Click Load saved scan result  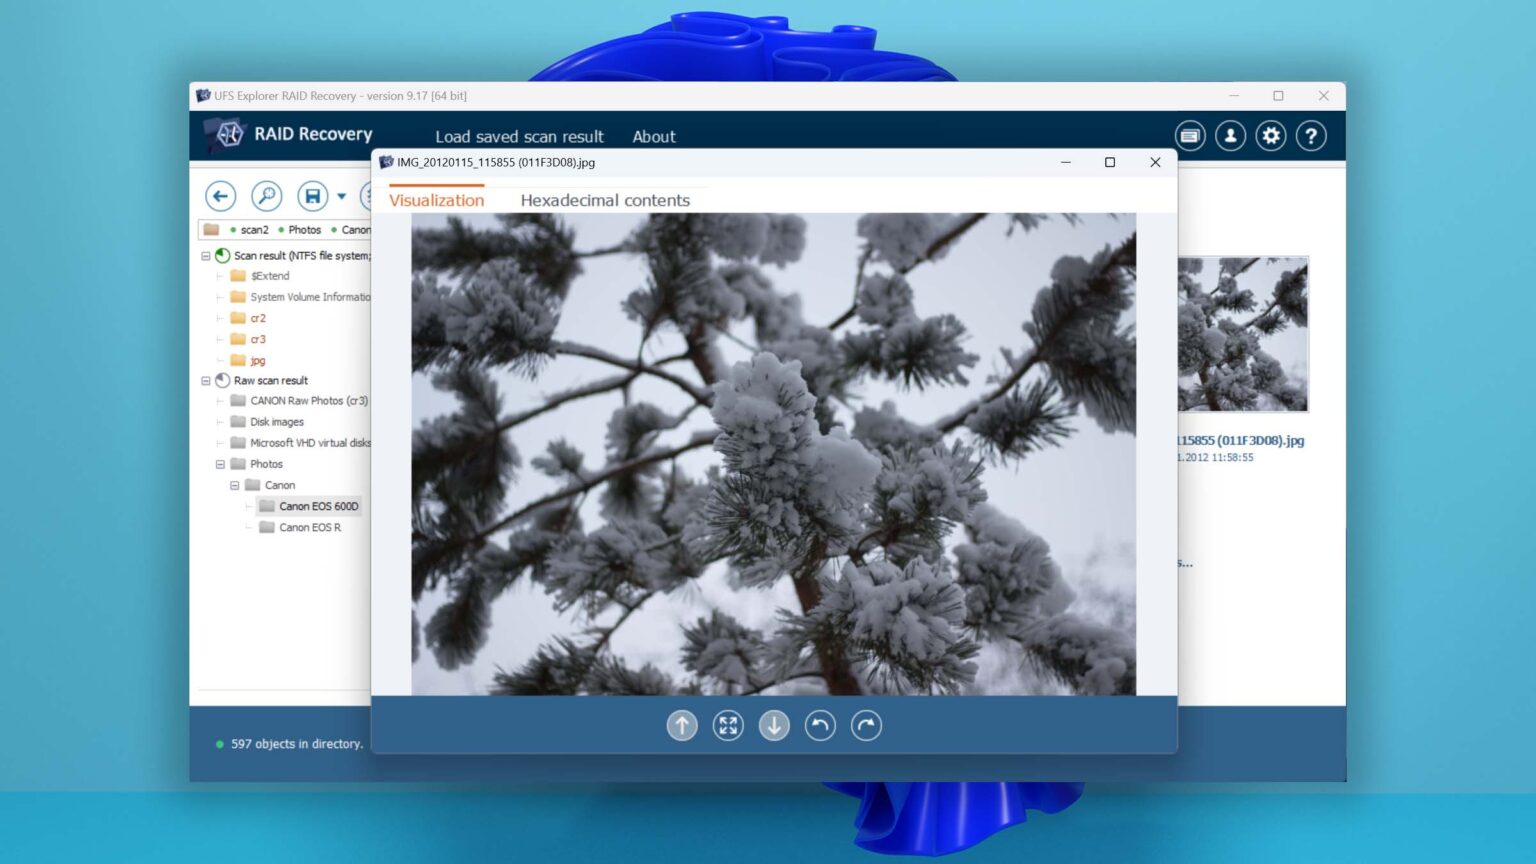tap(520, 136)
